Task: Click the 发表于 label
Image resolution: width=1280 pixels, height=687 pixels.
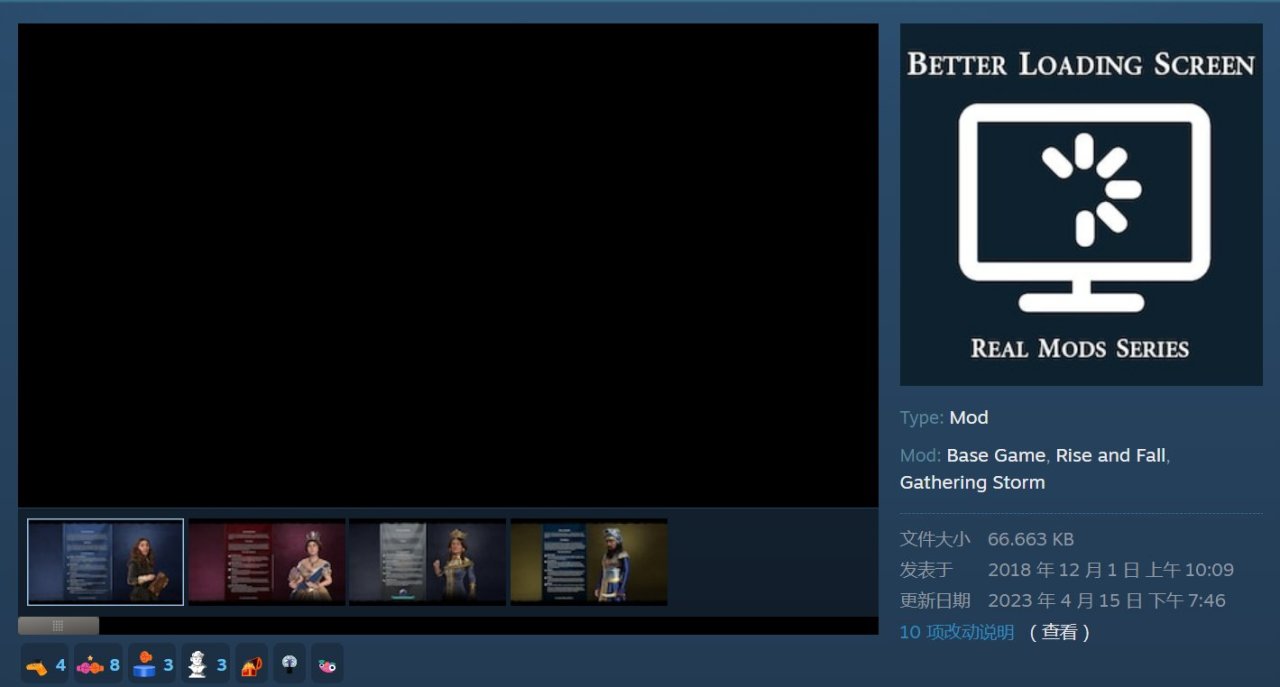Action: 926,570
